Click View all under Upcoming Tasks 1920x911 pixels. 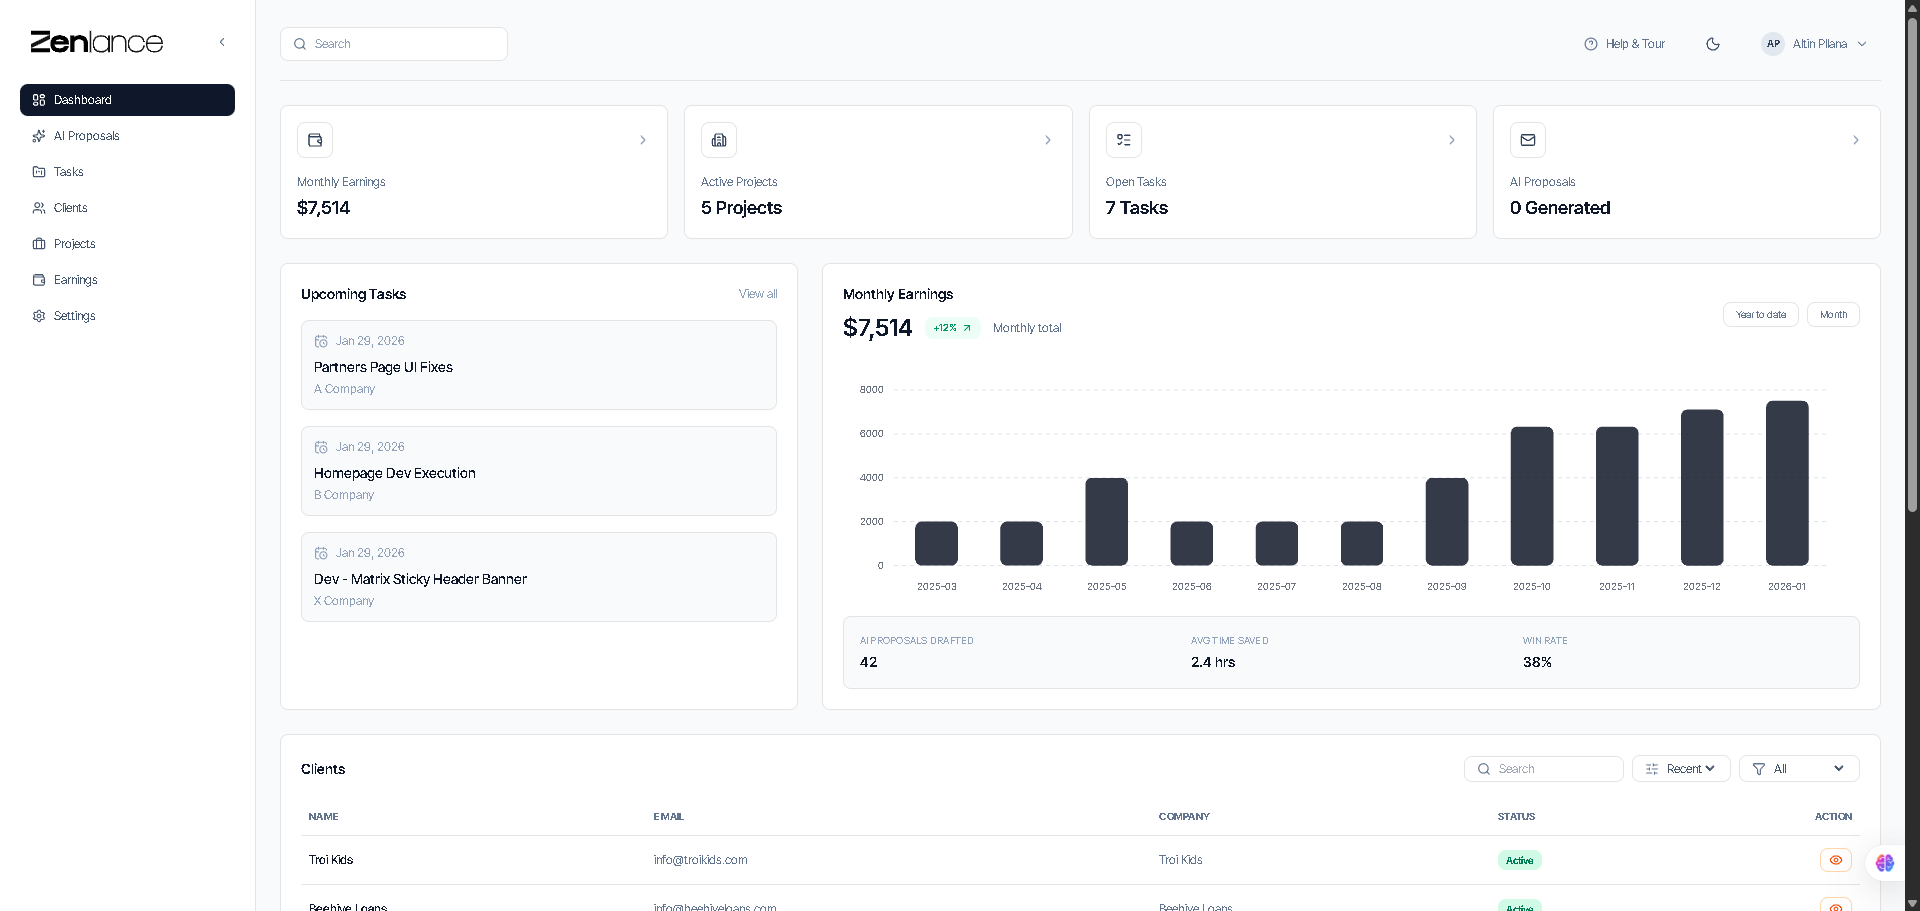pos(757,294)
